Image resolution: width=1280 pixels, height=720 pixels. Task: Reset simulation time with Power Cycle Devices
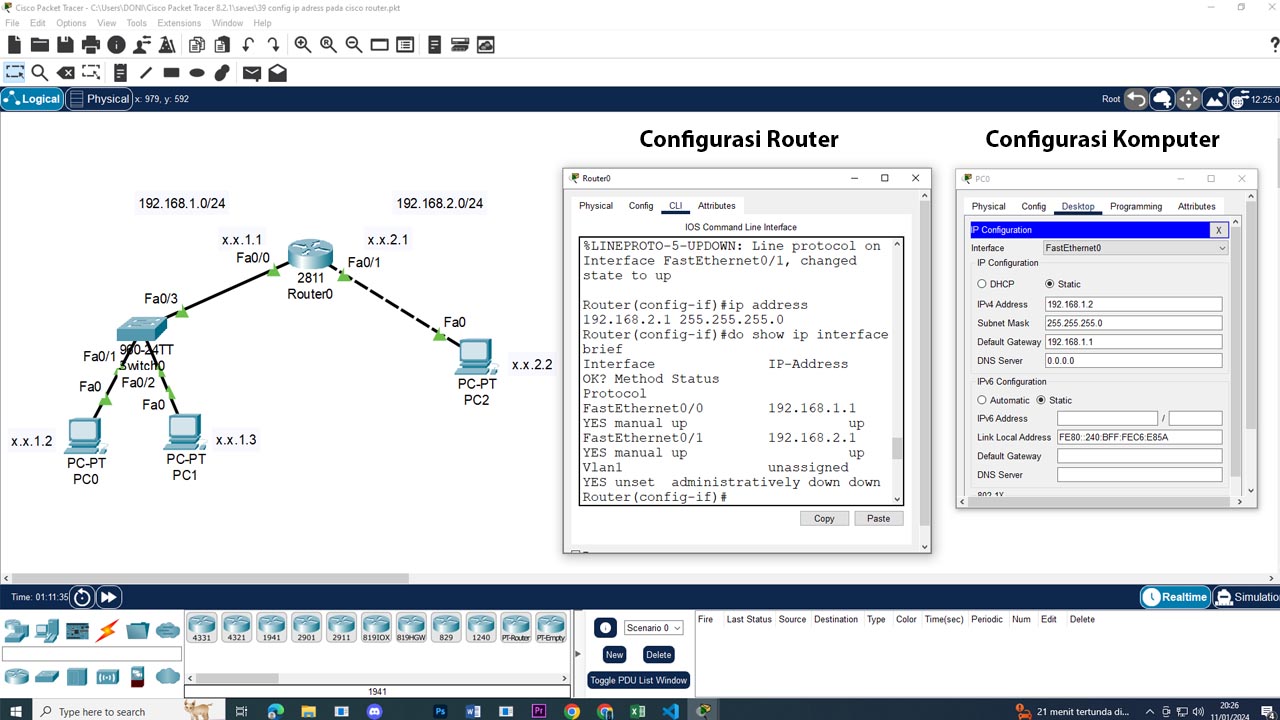pos(82,597)
